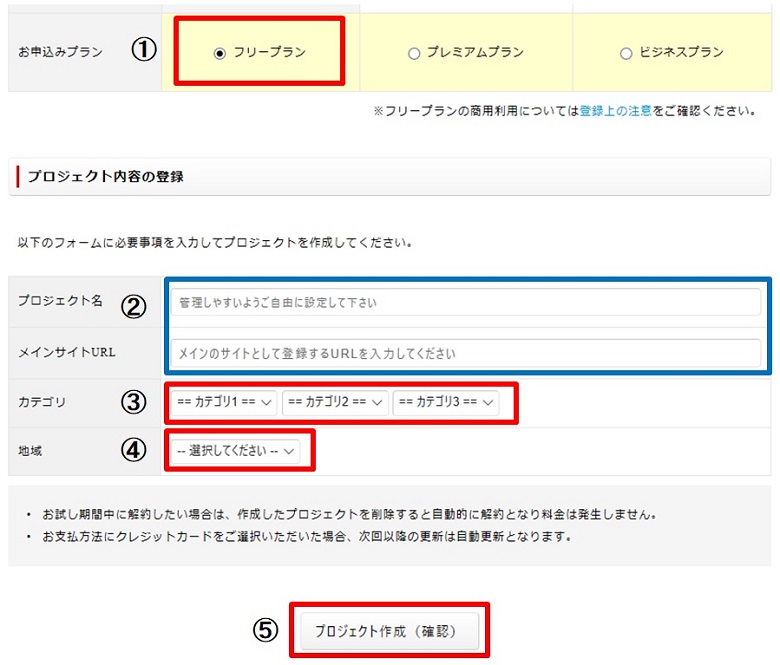Image resolution: width=780 pixels, height=665 pixels.
Task: Expand the カテゴリ2 dropdown list
Action: pos(335,402)
